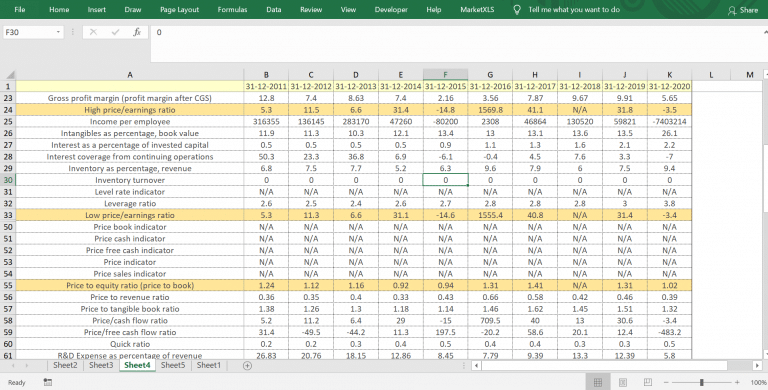Select row 55 header
This screenshot has width=768, height=390.
tap(8, 285)
